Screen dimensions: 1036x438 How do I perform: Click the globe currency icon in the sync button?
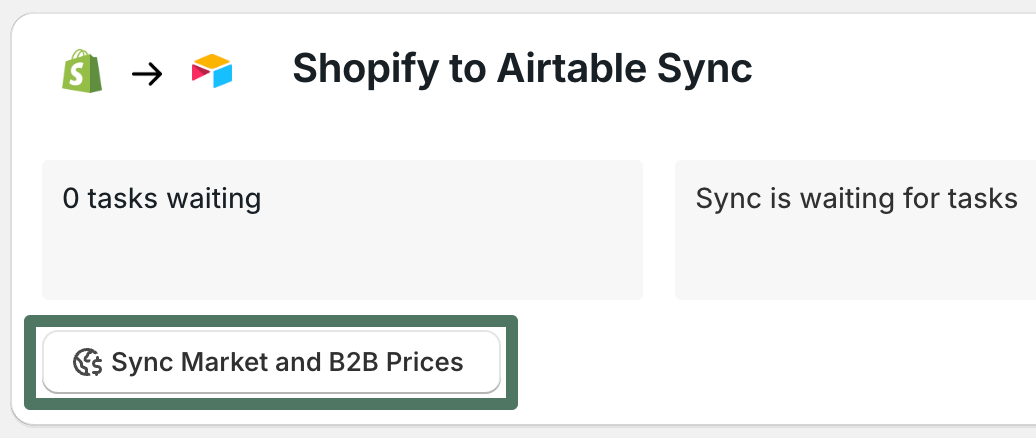[x=88, y=362]
